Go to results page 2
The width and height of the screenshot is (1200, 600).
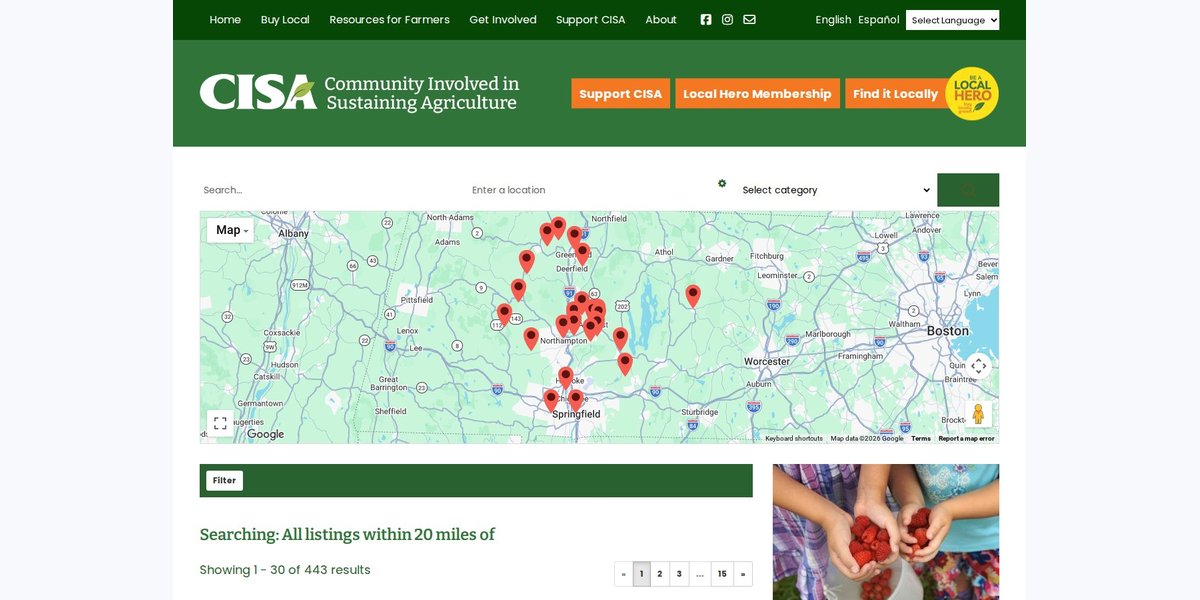(660, 574)
